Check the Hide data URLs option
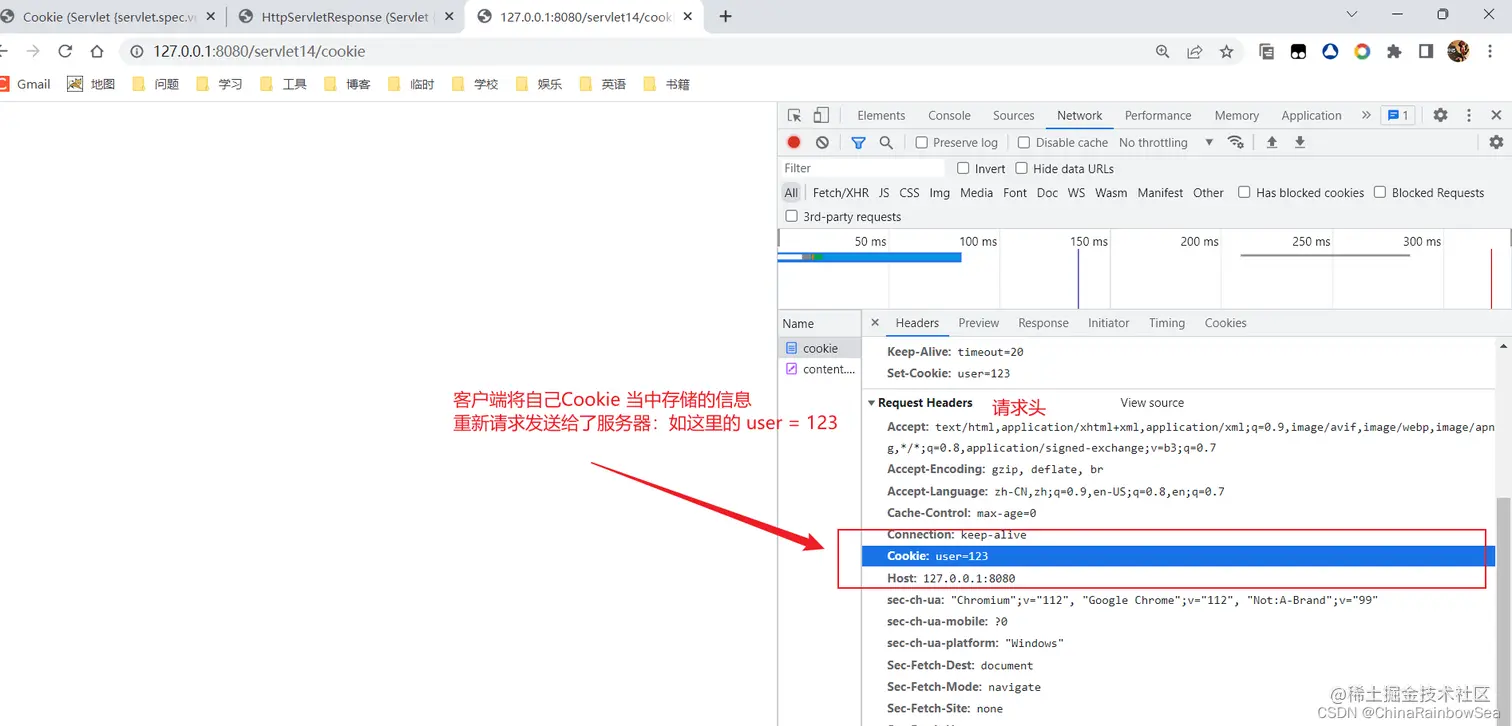 pyautogui.click(x=1021, y=168)
